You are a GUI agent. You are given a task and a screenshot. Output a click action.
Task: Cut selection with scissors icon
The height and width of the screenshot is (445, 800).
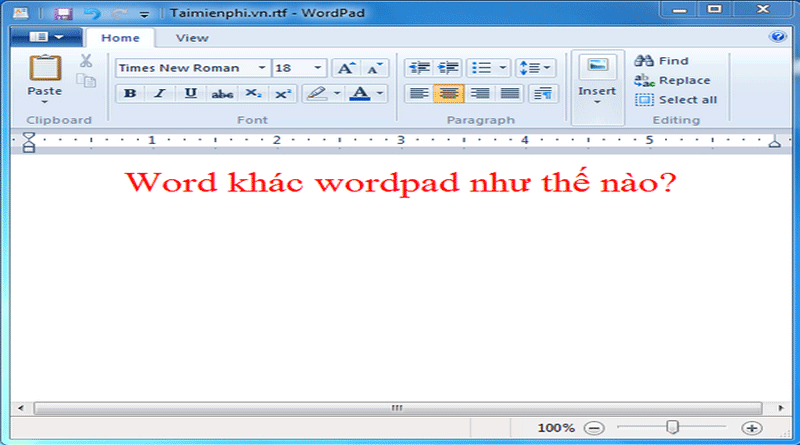(86, 61)
